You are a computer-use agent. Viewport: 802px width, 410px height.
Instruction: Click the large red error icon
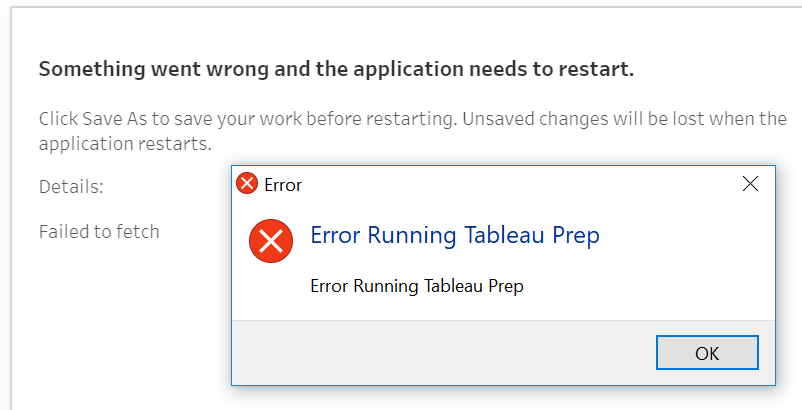point(270,240)
